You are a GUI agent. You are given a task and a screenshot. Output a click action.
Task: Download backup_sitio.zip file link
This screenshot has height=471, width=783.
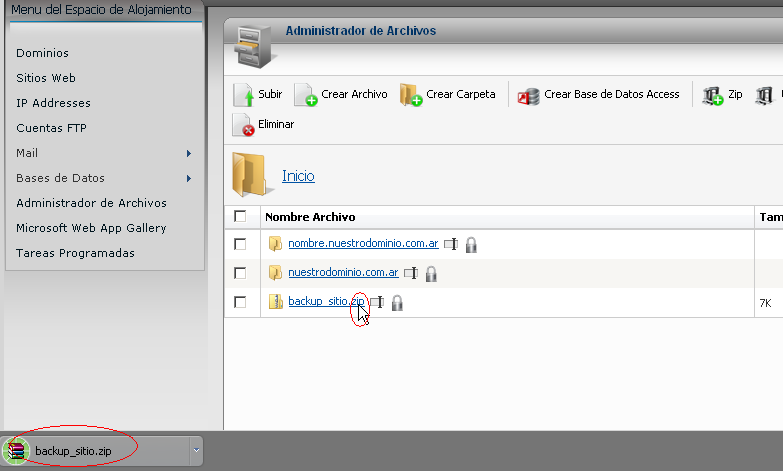[327, 301]
